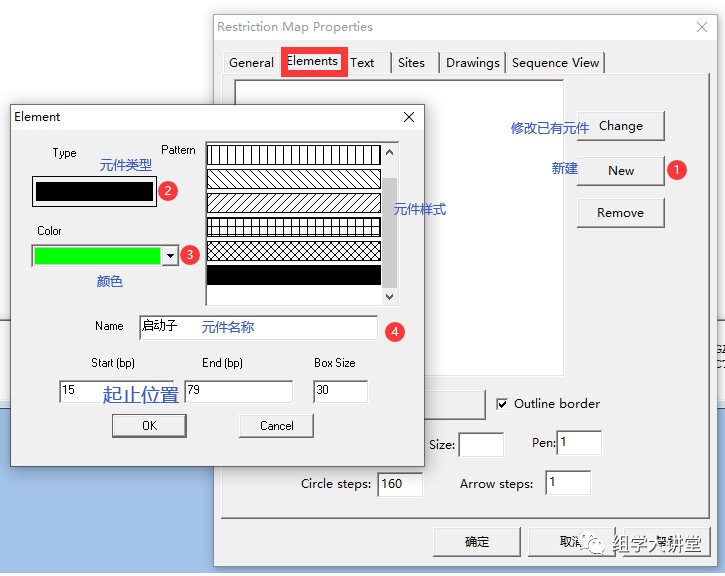Viewport: 725px width, 576px height.
Task: Click the Circle steps input field
Action: tap(399, 484)
